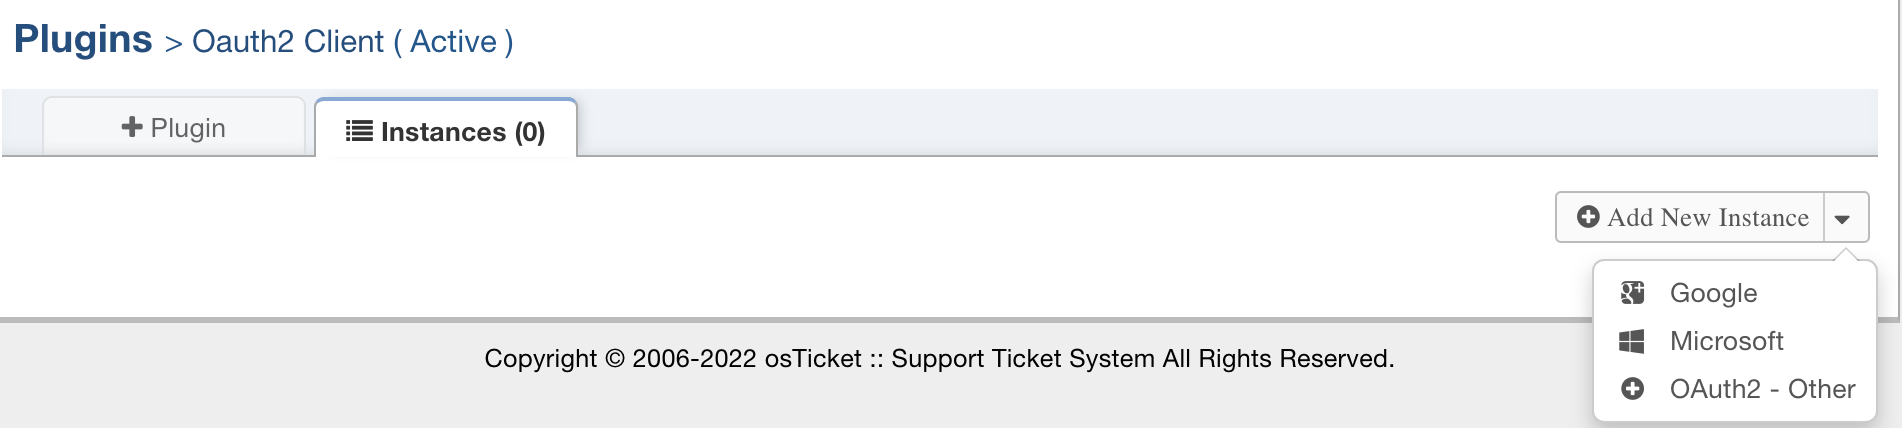Click the Google icon in the dropdown
The width and height of the screenshot is (1902, 428).
tap(1632, 293)
